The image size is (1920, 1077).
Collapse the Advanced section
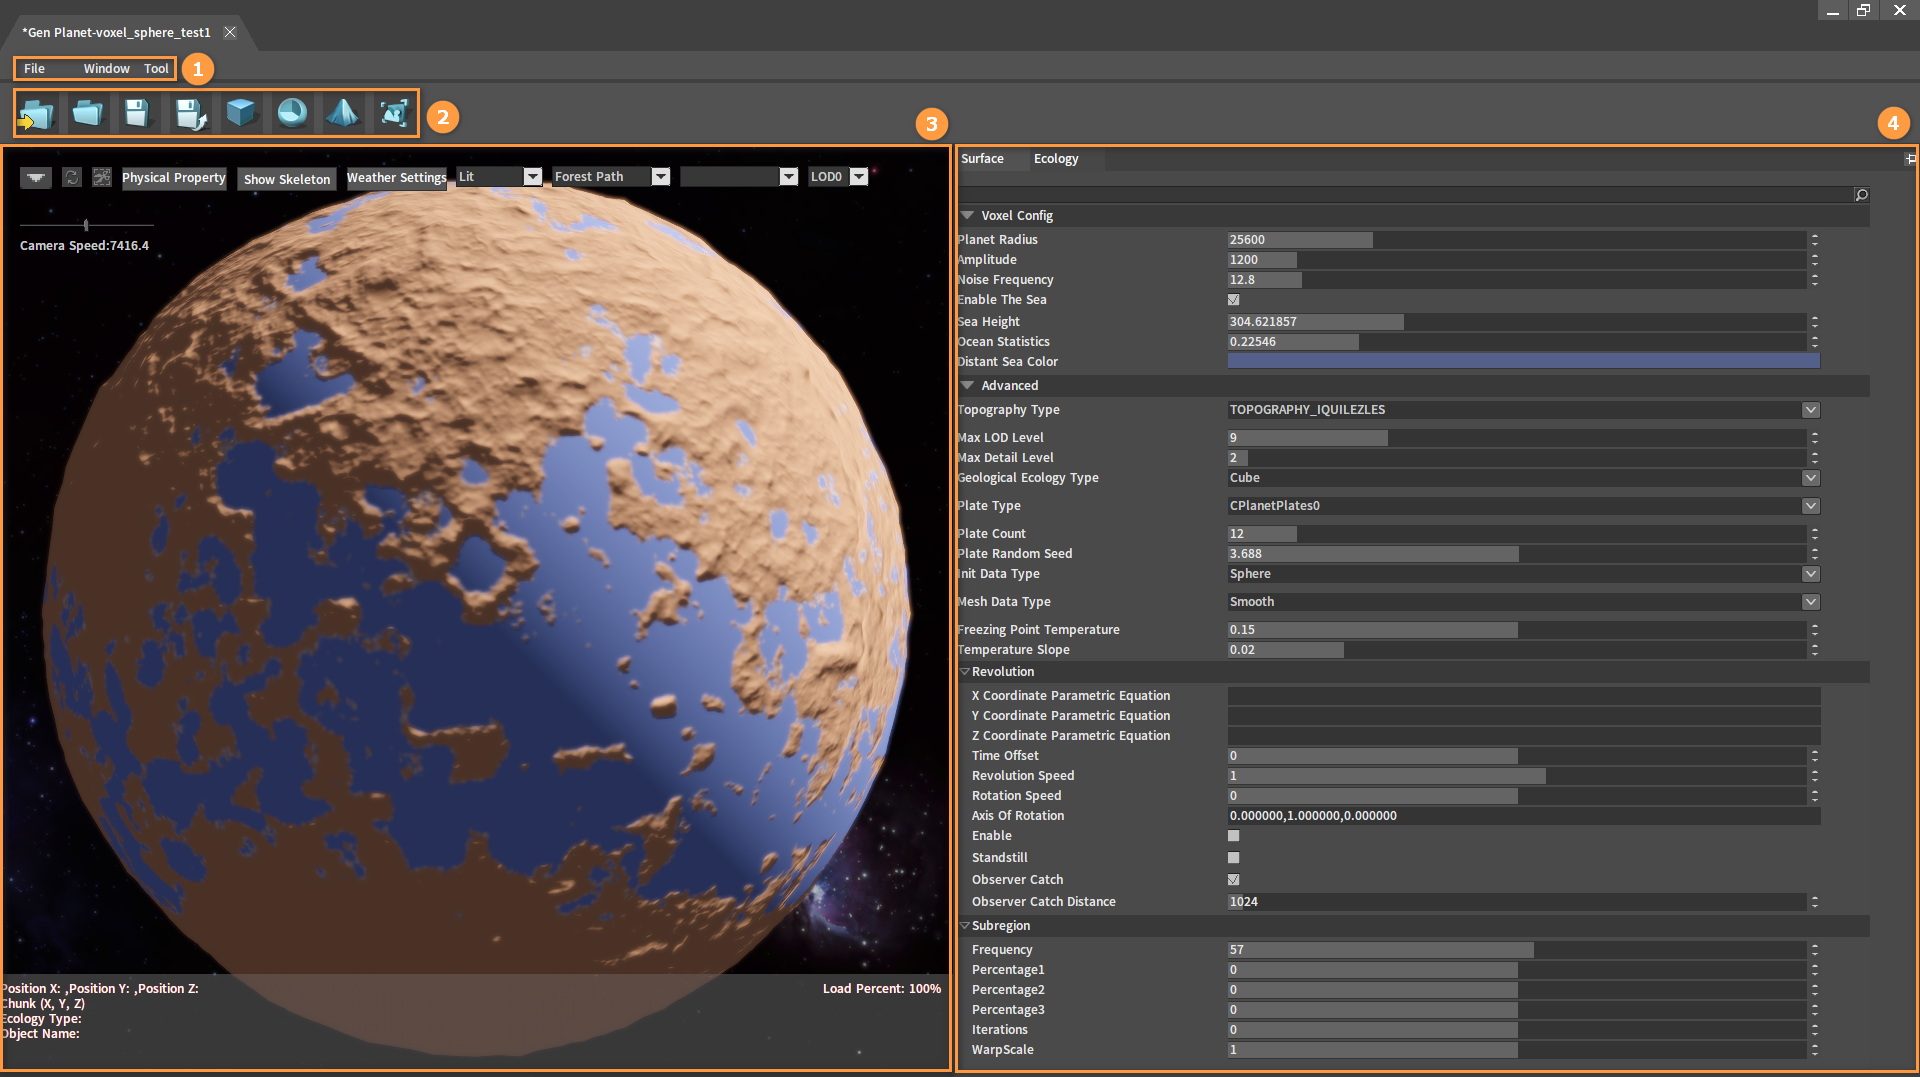click(x=967, y=386)
